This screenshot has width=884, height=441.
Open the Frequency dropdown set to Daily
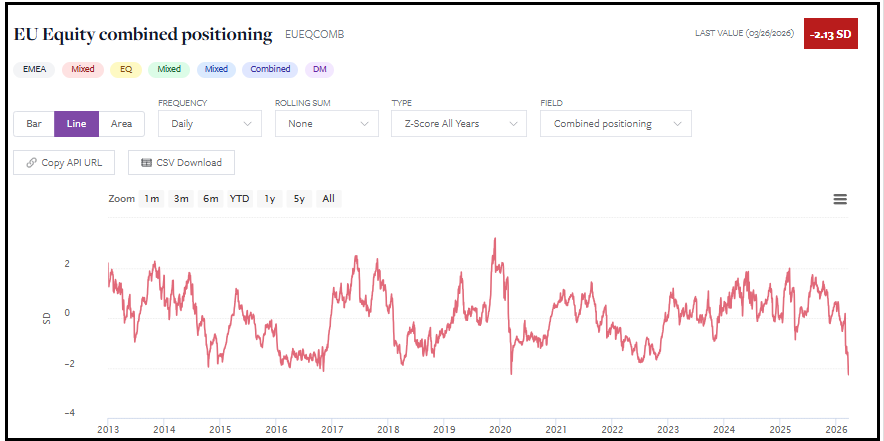[x=210, y=124]
